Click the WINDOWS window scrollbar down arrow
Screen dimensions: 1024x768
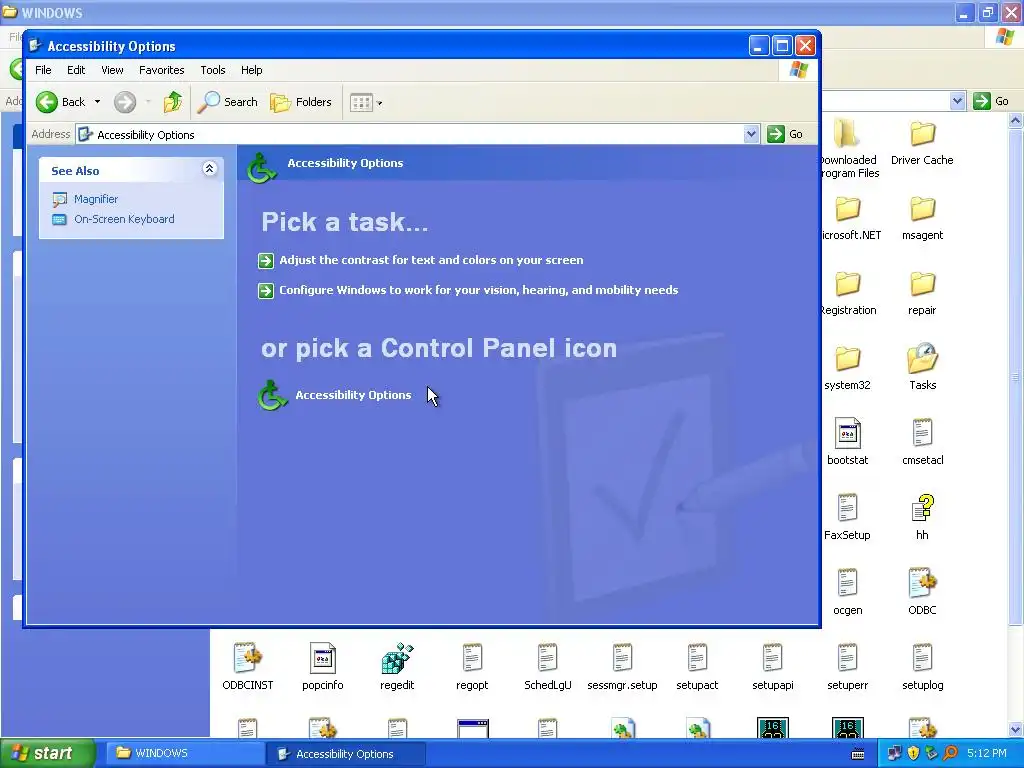point(1016,729)
